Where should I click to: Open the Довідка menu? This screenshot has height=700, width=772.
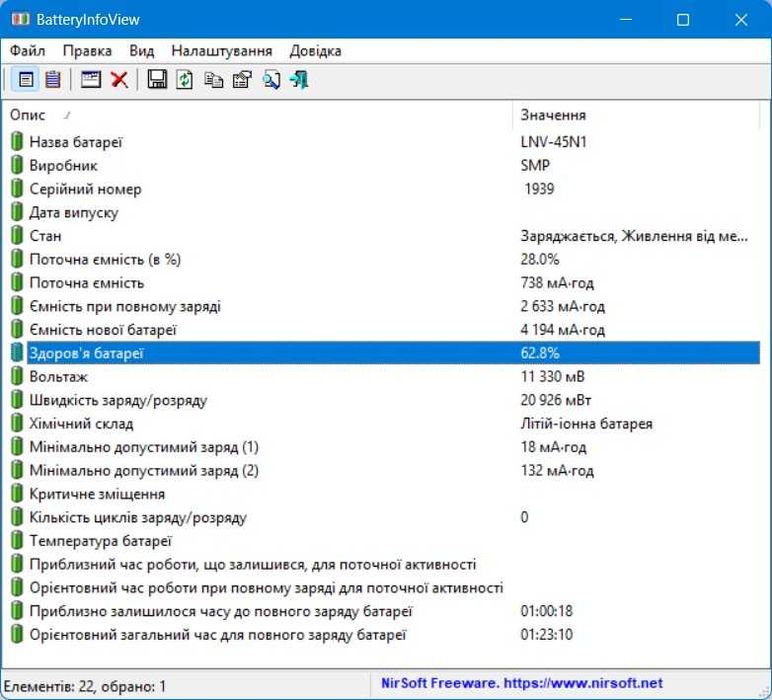[316, 51]
